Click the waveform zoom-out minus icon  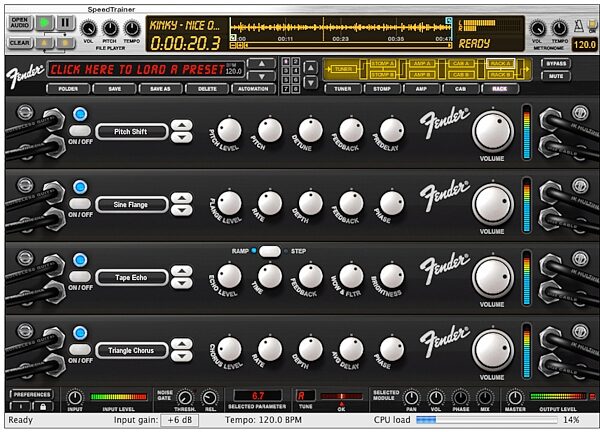coord(233,46)
